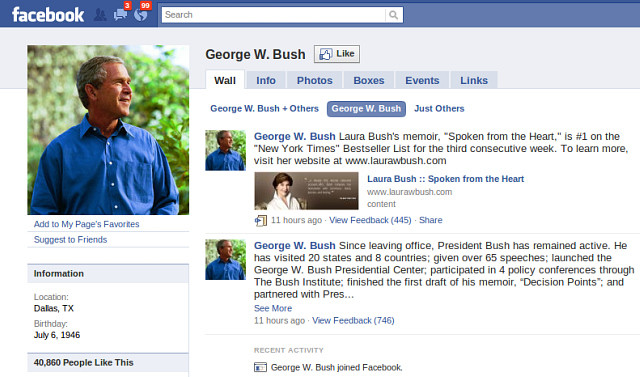Open author name on the memoir post

[x=294, y=136]
